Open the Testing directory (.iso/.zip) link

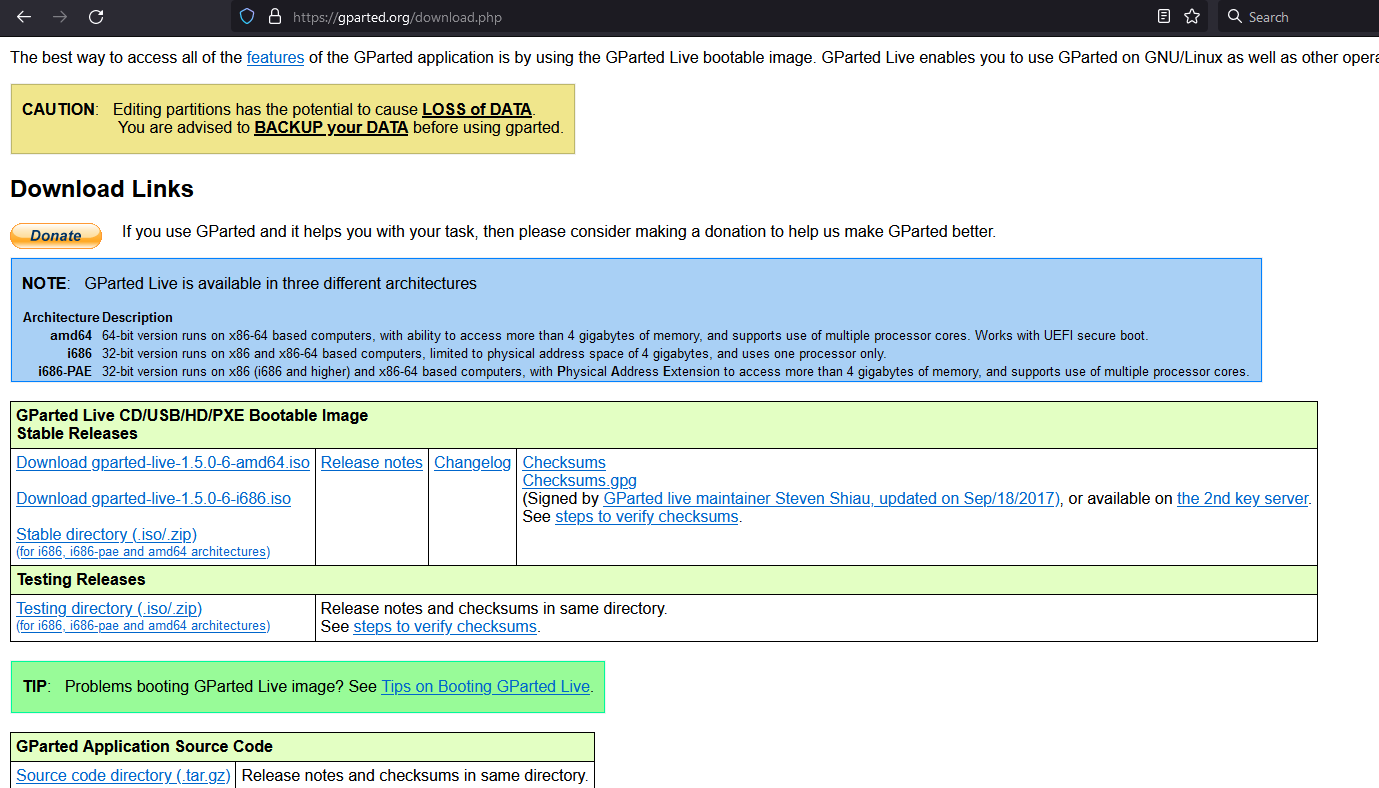coord(109,609)
